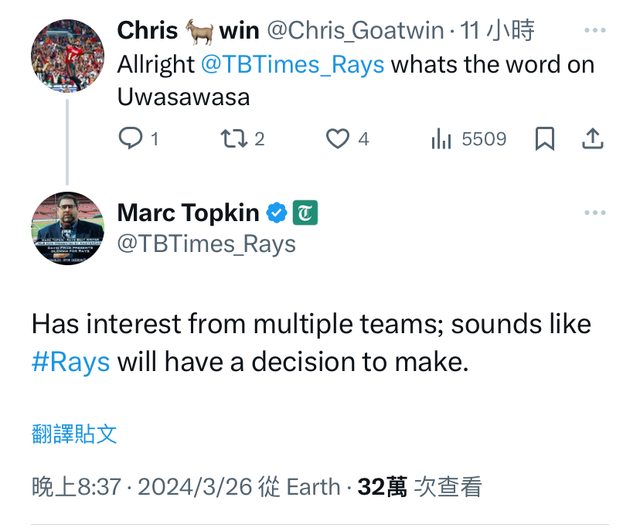Screen dimensions: 640x528
Task: Click the Marc Topkin display name
Action: (x=188, y=213)
